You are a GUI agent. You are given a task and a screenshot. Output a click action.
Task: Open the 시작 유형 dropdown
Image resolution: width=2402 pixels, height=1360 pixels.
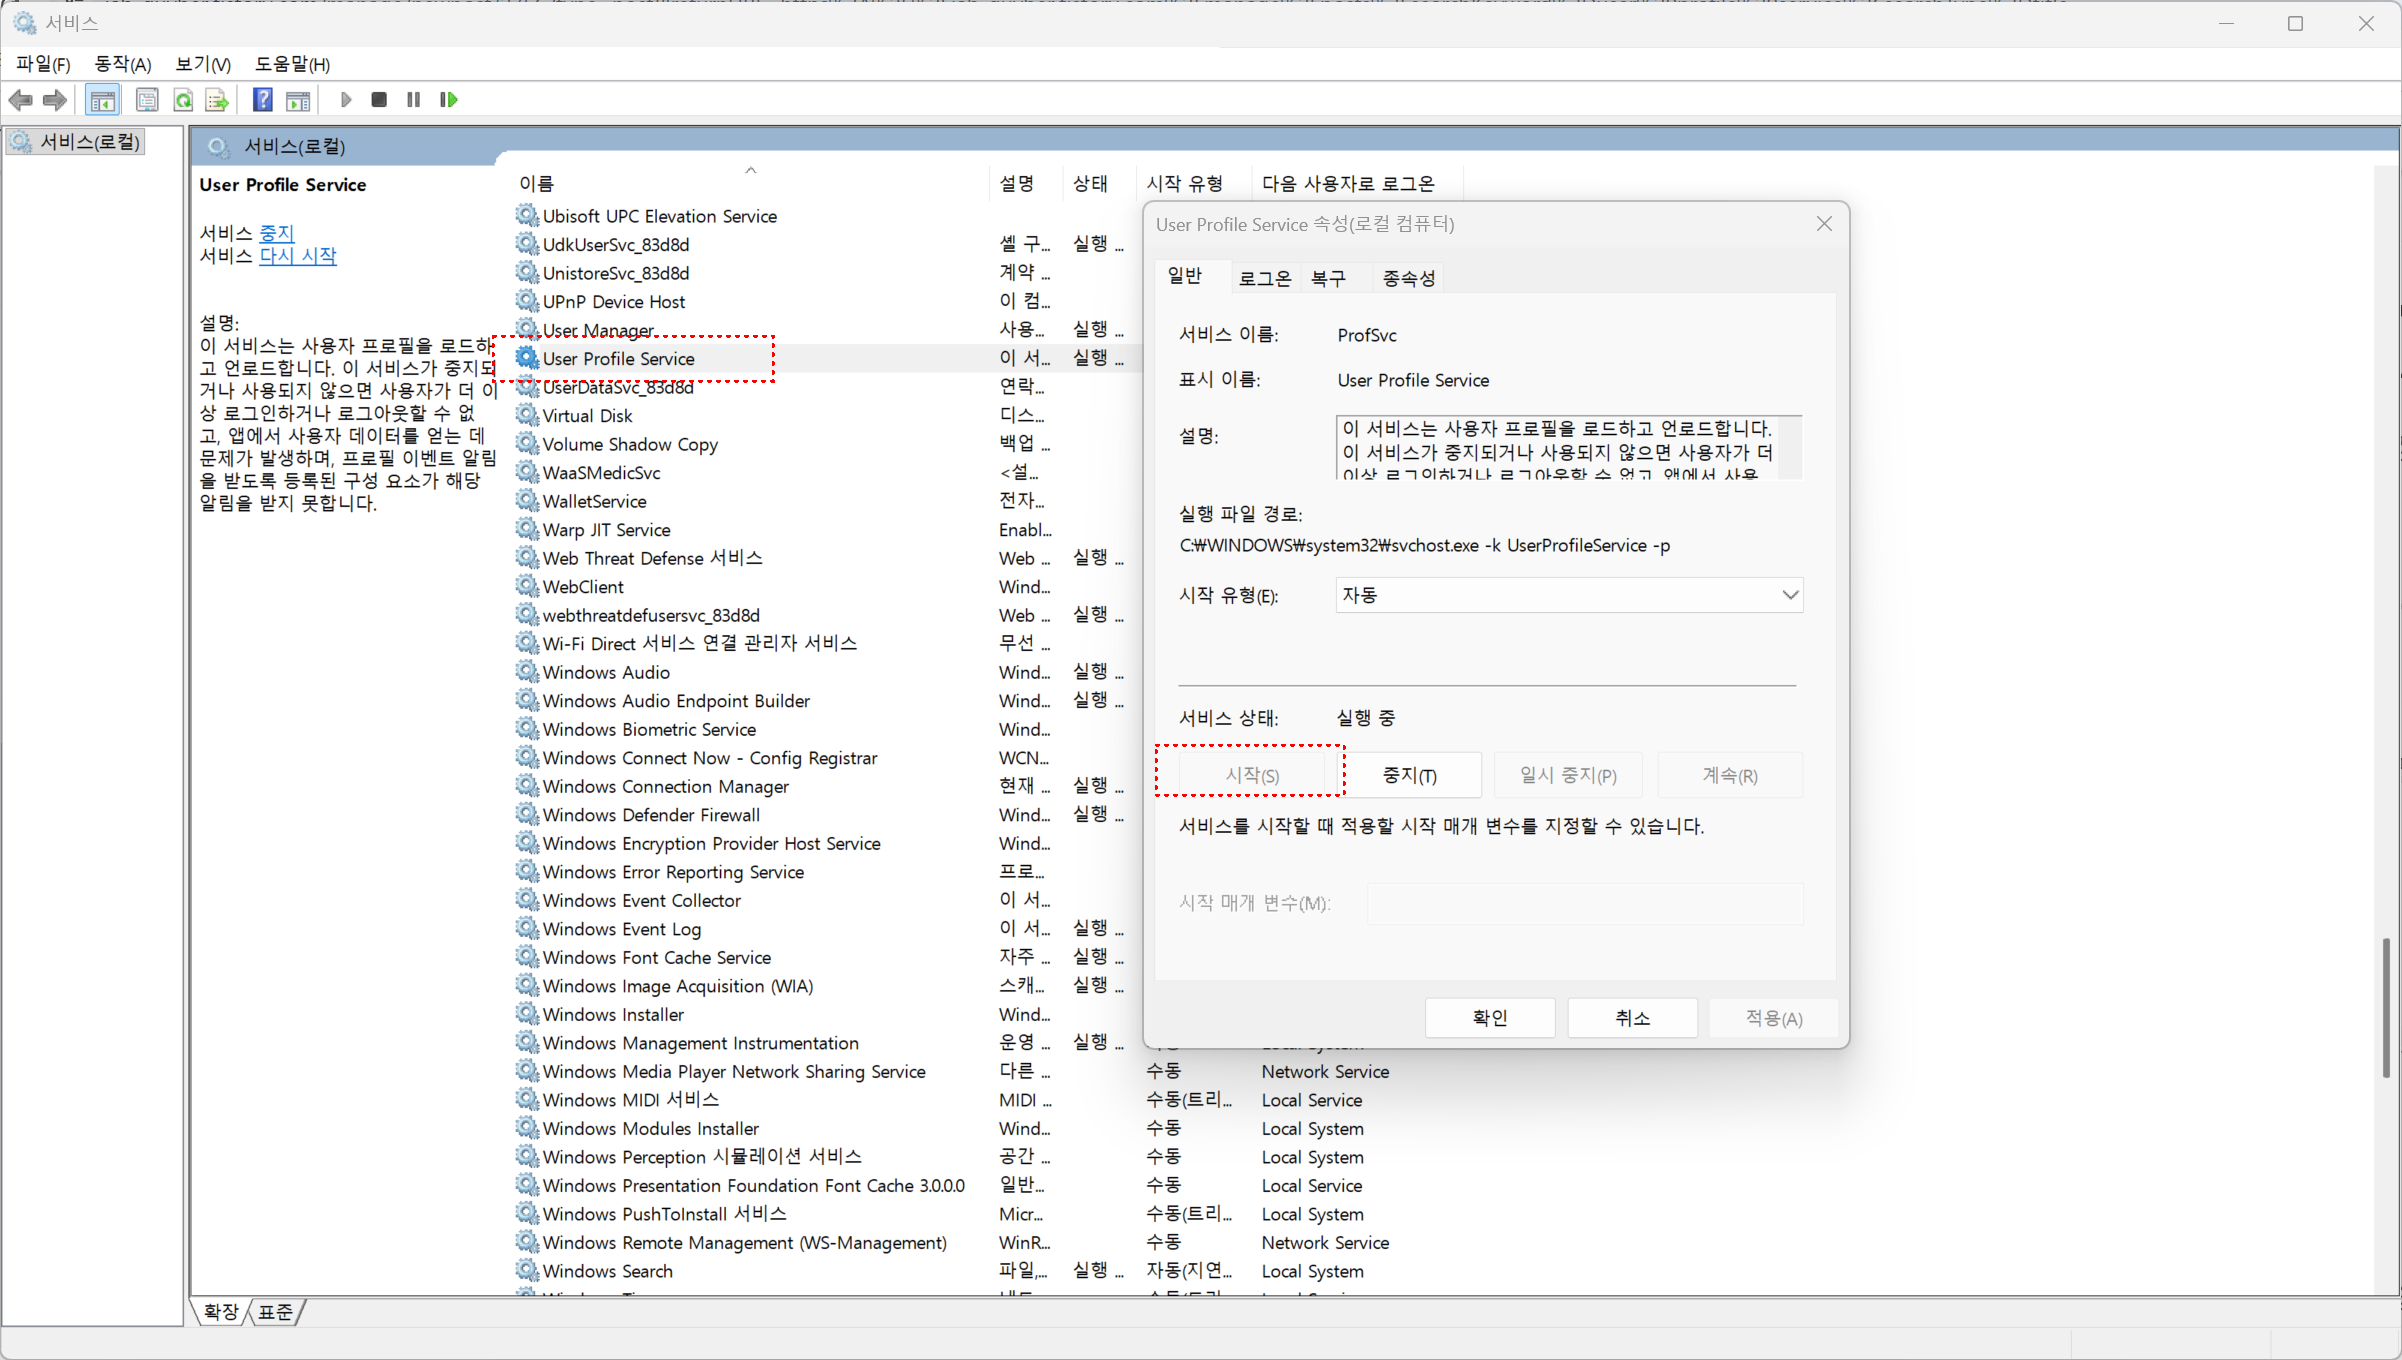[x=1568, y=595]
